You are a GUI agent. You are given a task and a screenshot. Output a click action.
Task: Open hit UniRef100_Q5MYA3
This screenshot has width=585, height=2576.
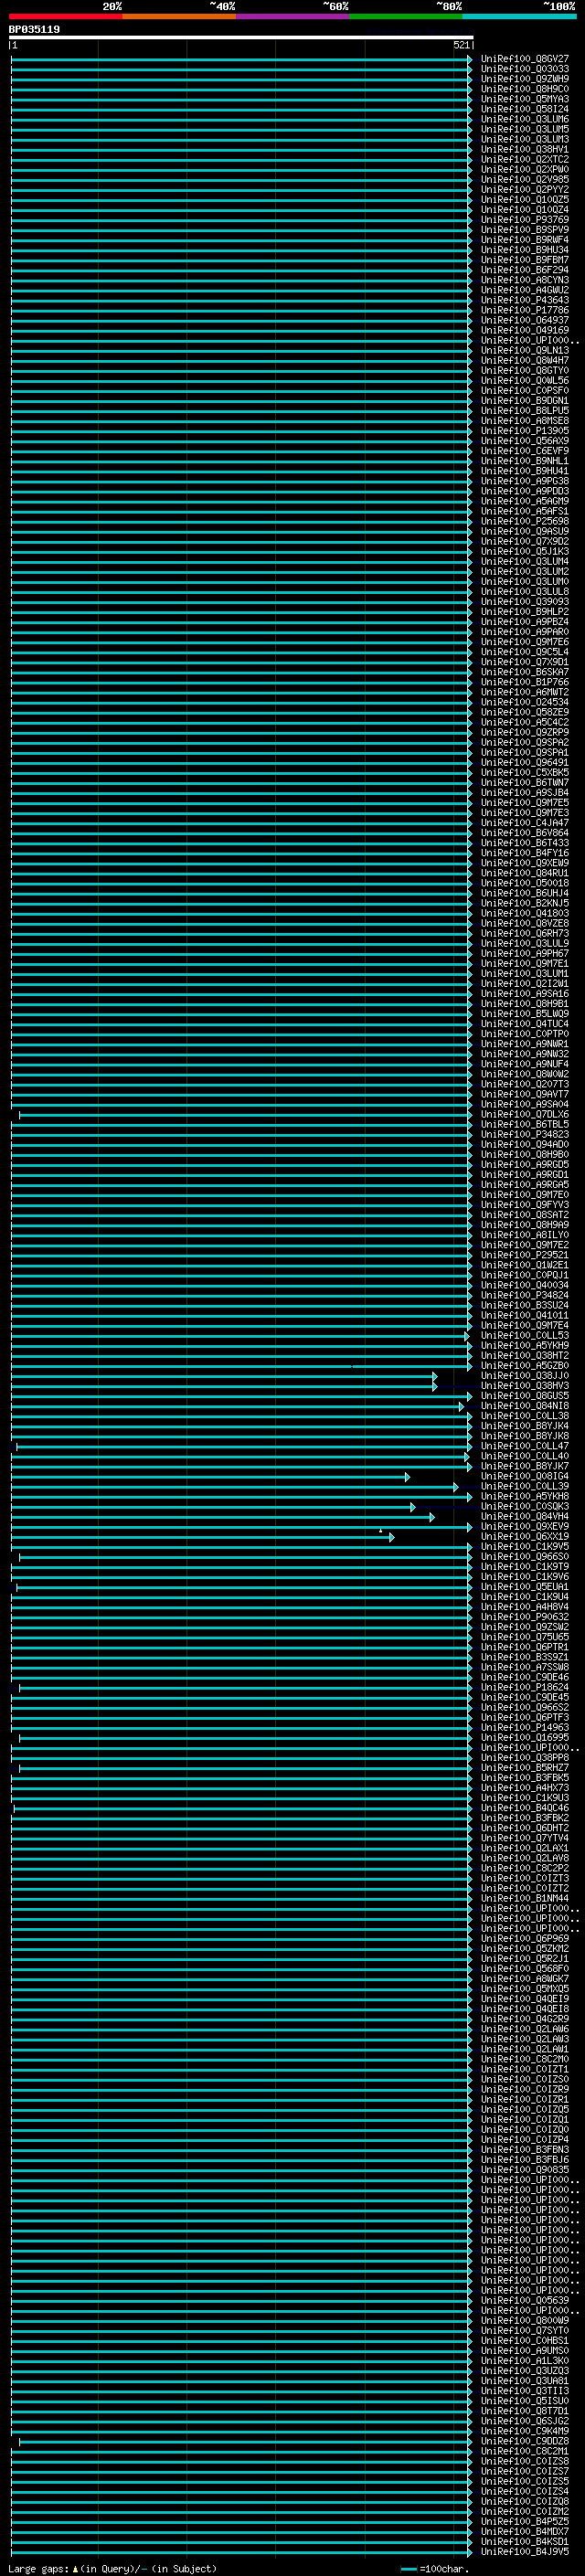point(524,99)
